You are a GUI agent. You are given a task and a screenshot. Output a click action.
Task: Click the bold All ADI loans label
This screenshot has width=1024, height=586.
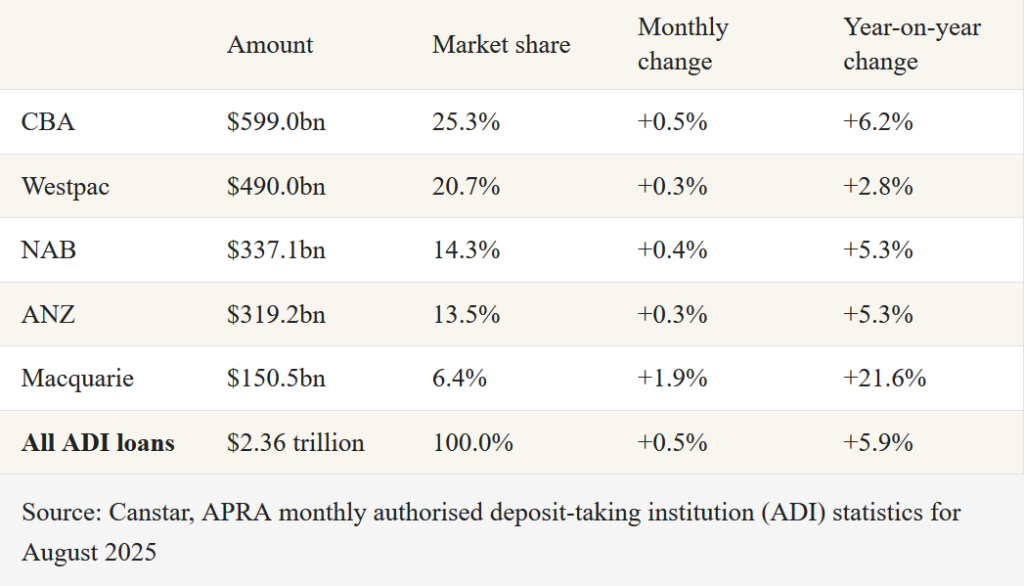(x=98, y=442)
